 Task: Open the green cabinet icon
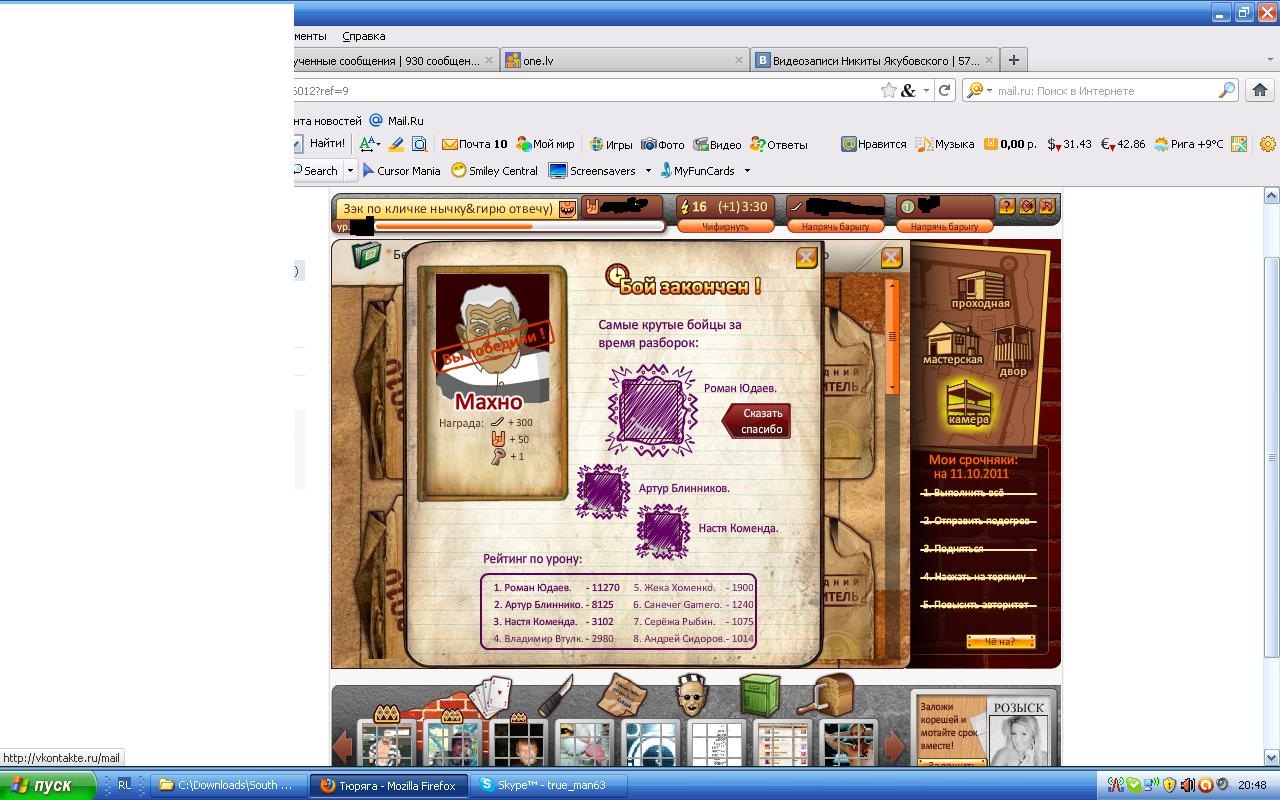pyautogui.click(x=759, y=694)
